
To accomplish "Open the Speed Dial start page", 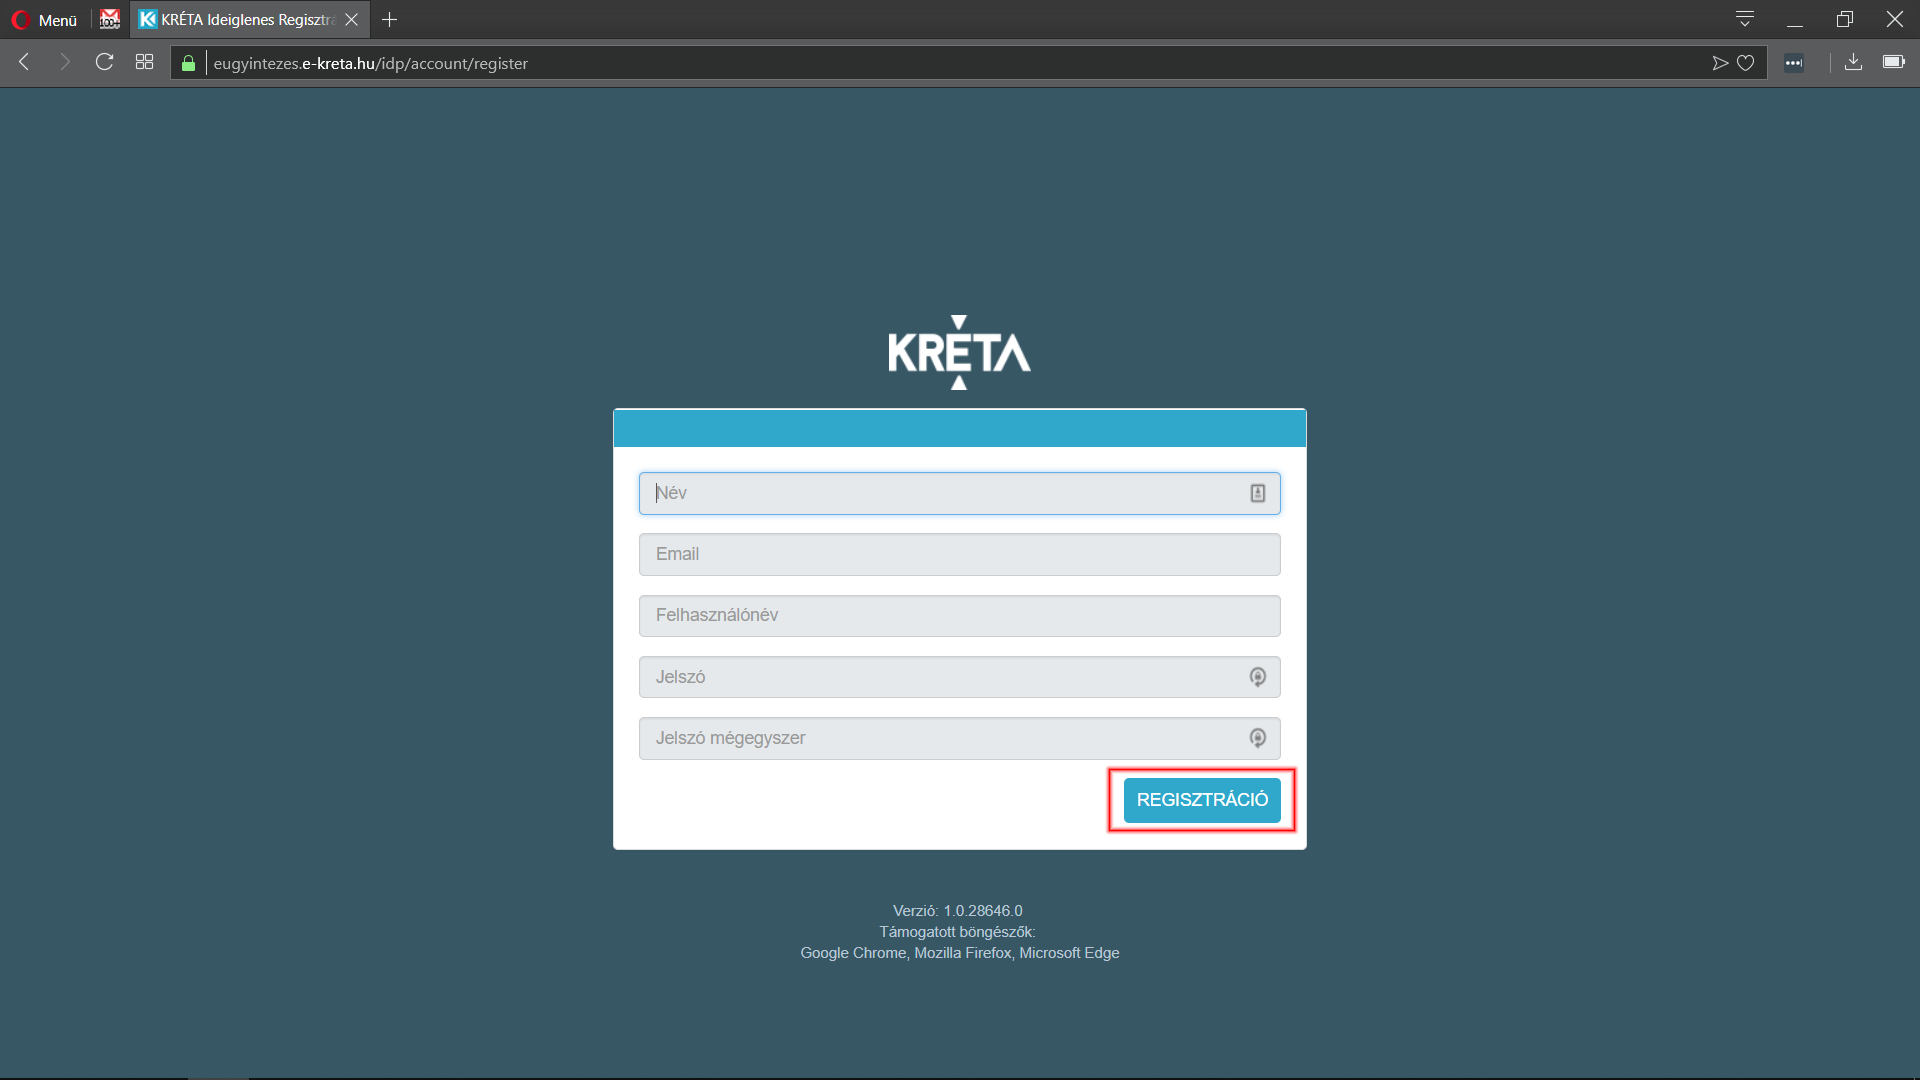I will coord(144,63).
